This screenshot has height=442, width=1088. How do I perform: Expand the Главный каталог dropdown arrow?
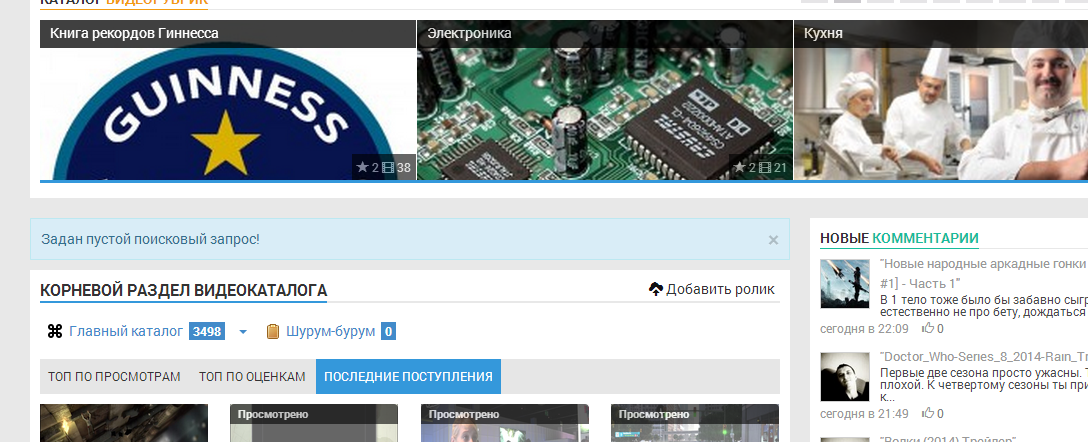tap(243, 332)
